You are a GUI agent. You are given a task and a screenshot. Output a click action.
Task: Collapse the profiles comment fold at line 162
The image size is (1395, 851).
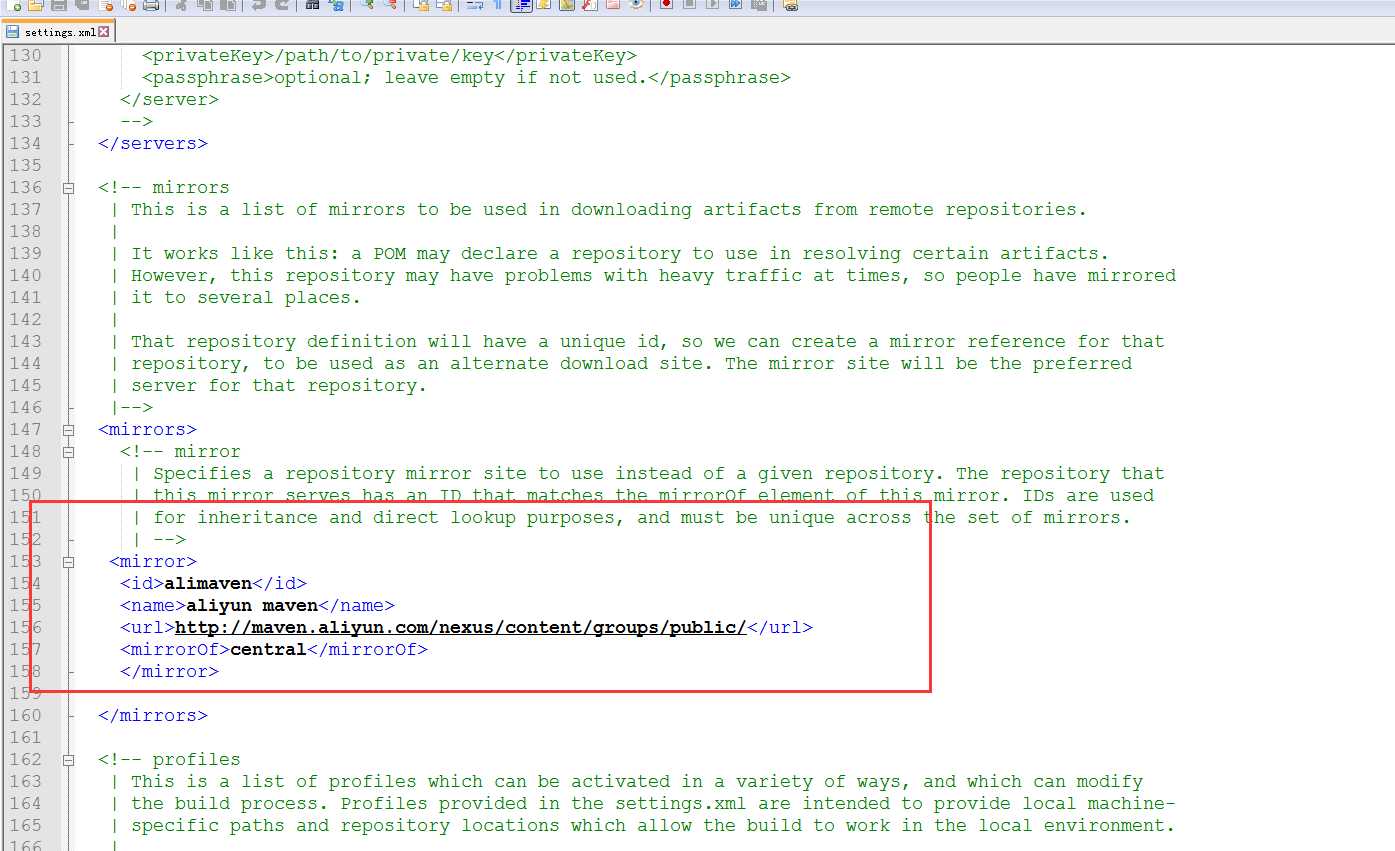[68, 759]
